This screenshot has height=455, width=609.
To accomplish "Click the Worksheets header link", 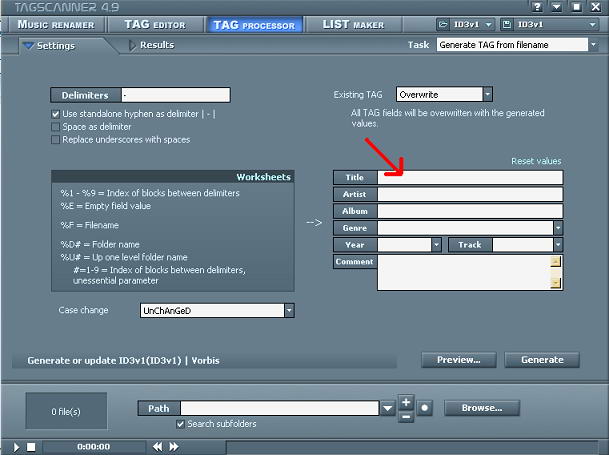I will 263,177.
